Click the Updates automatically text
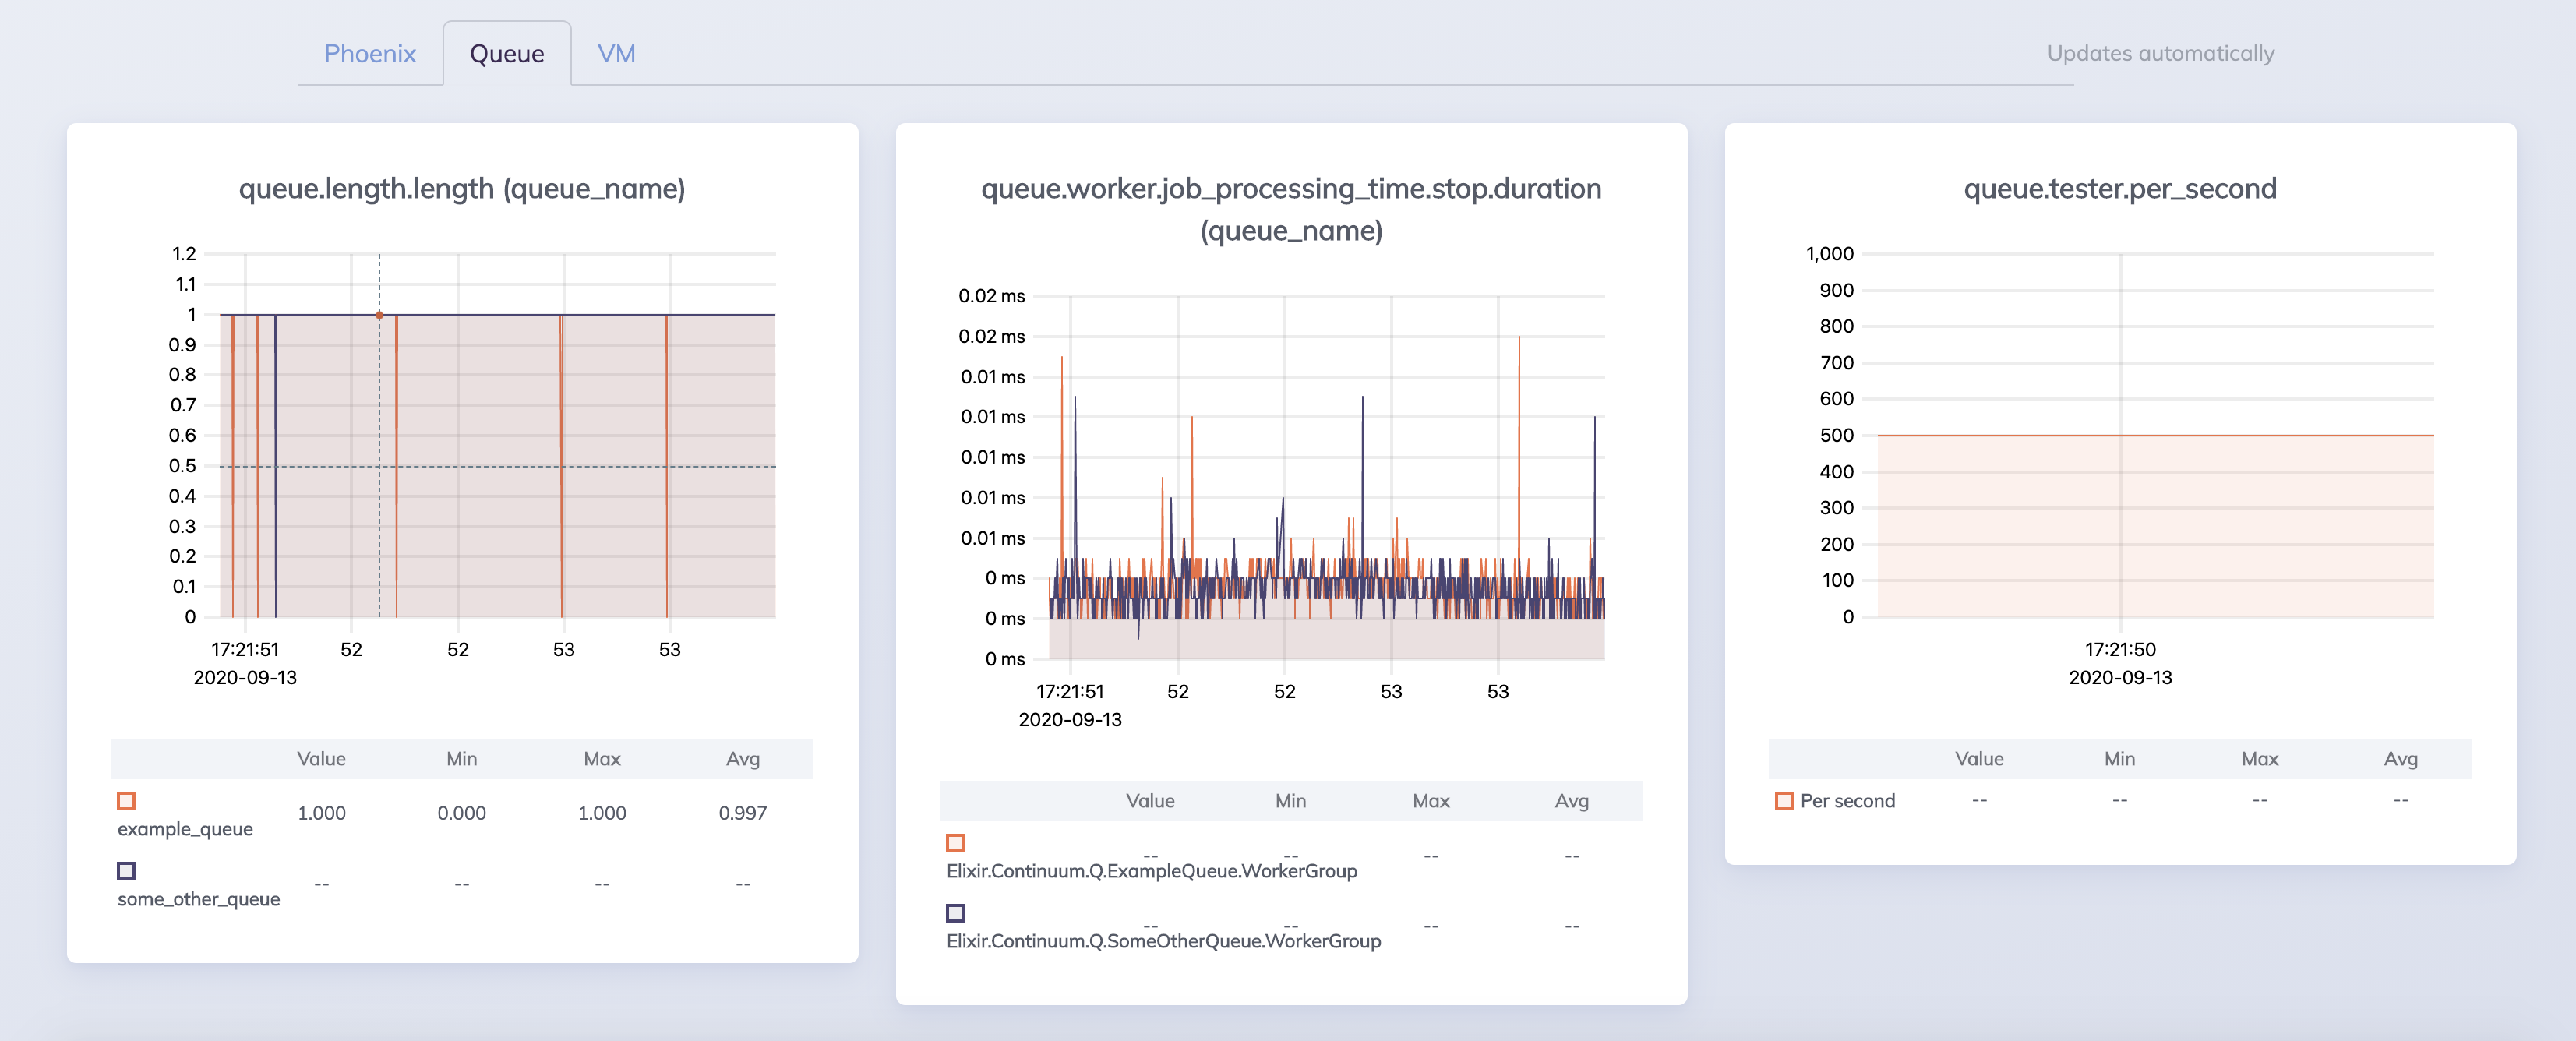 click(x=2160, y=54)
